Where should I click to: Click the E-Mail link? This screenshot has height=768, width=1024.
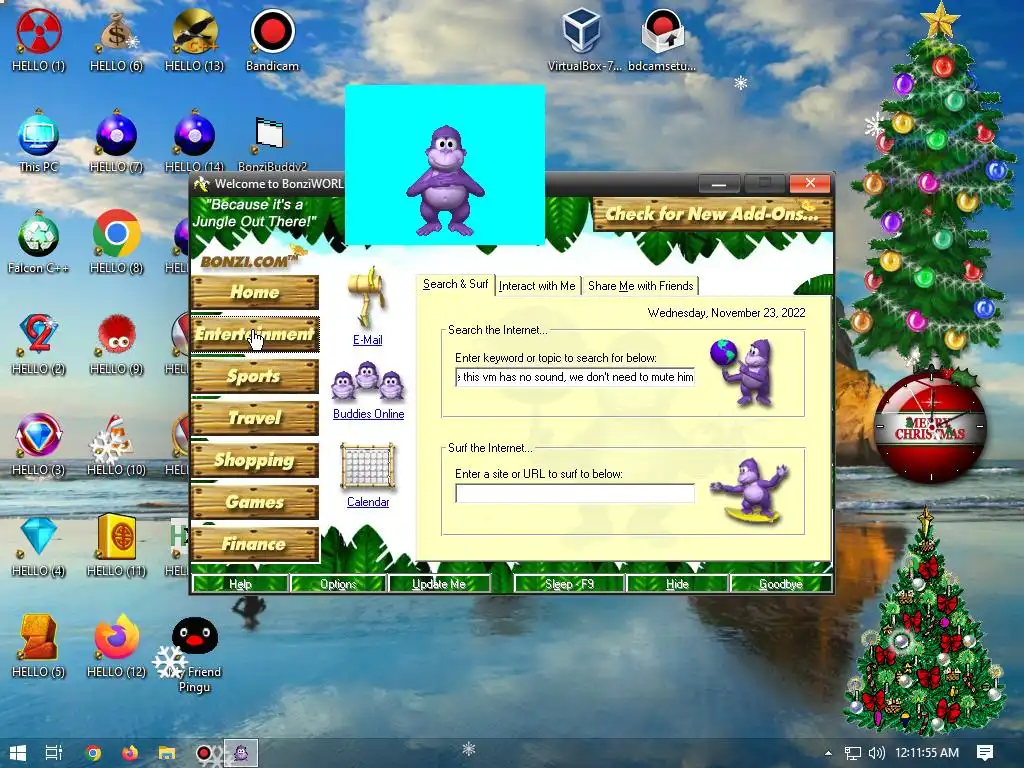coord(368,340)
